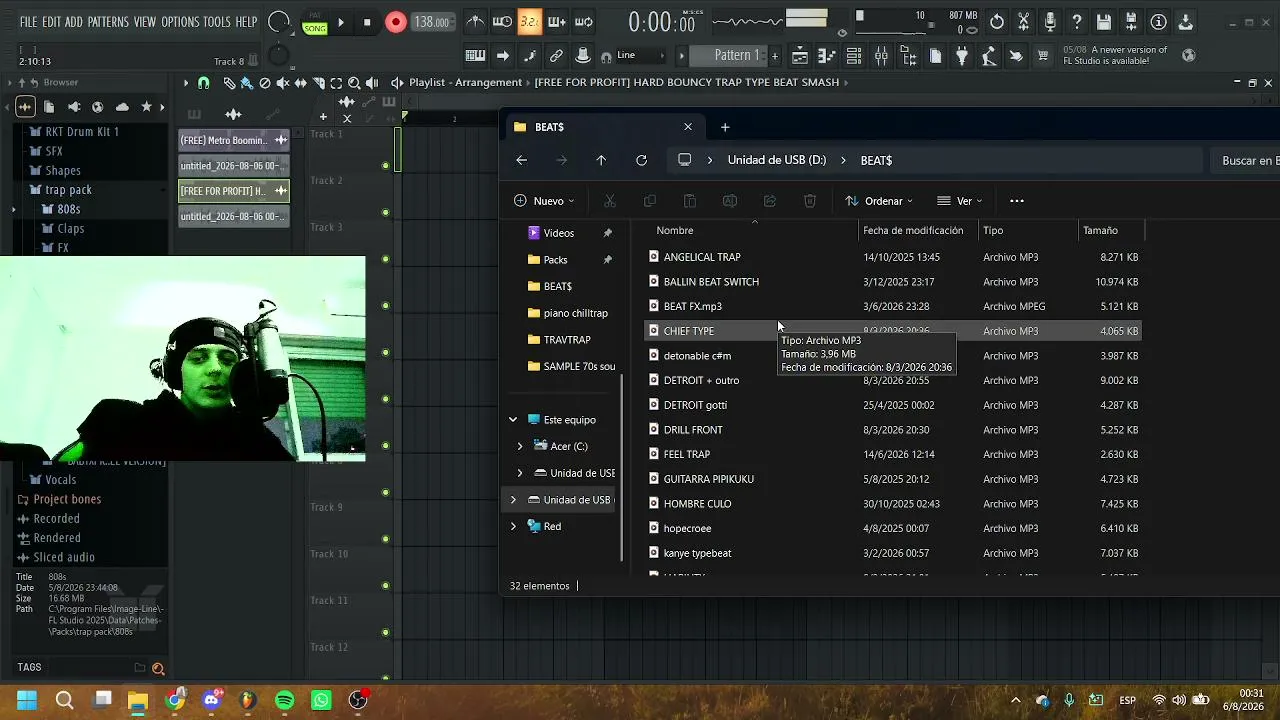The width and height of the screenshot is (1280, 720).
Task: Add a new File Explorer tab
Action: pos(725,127)
